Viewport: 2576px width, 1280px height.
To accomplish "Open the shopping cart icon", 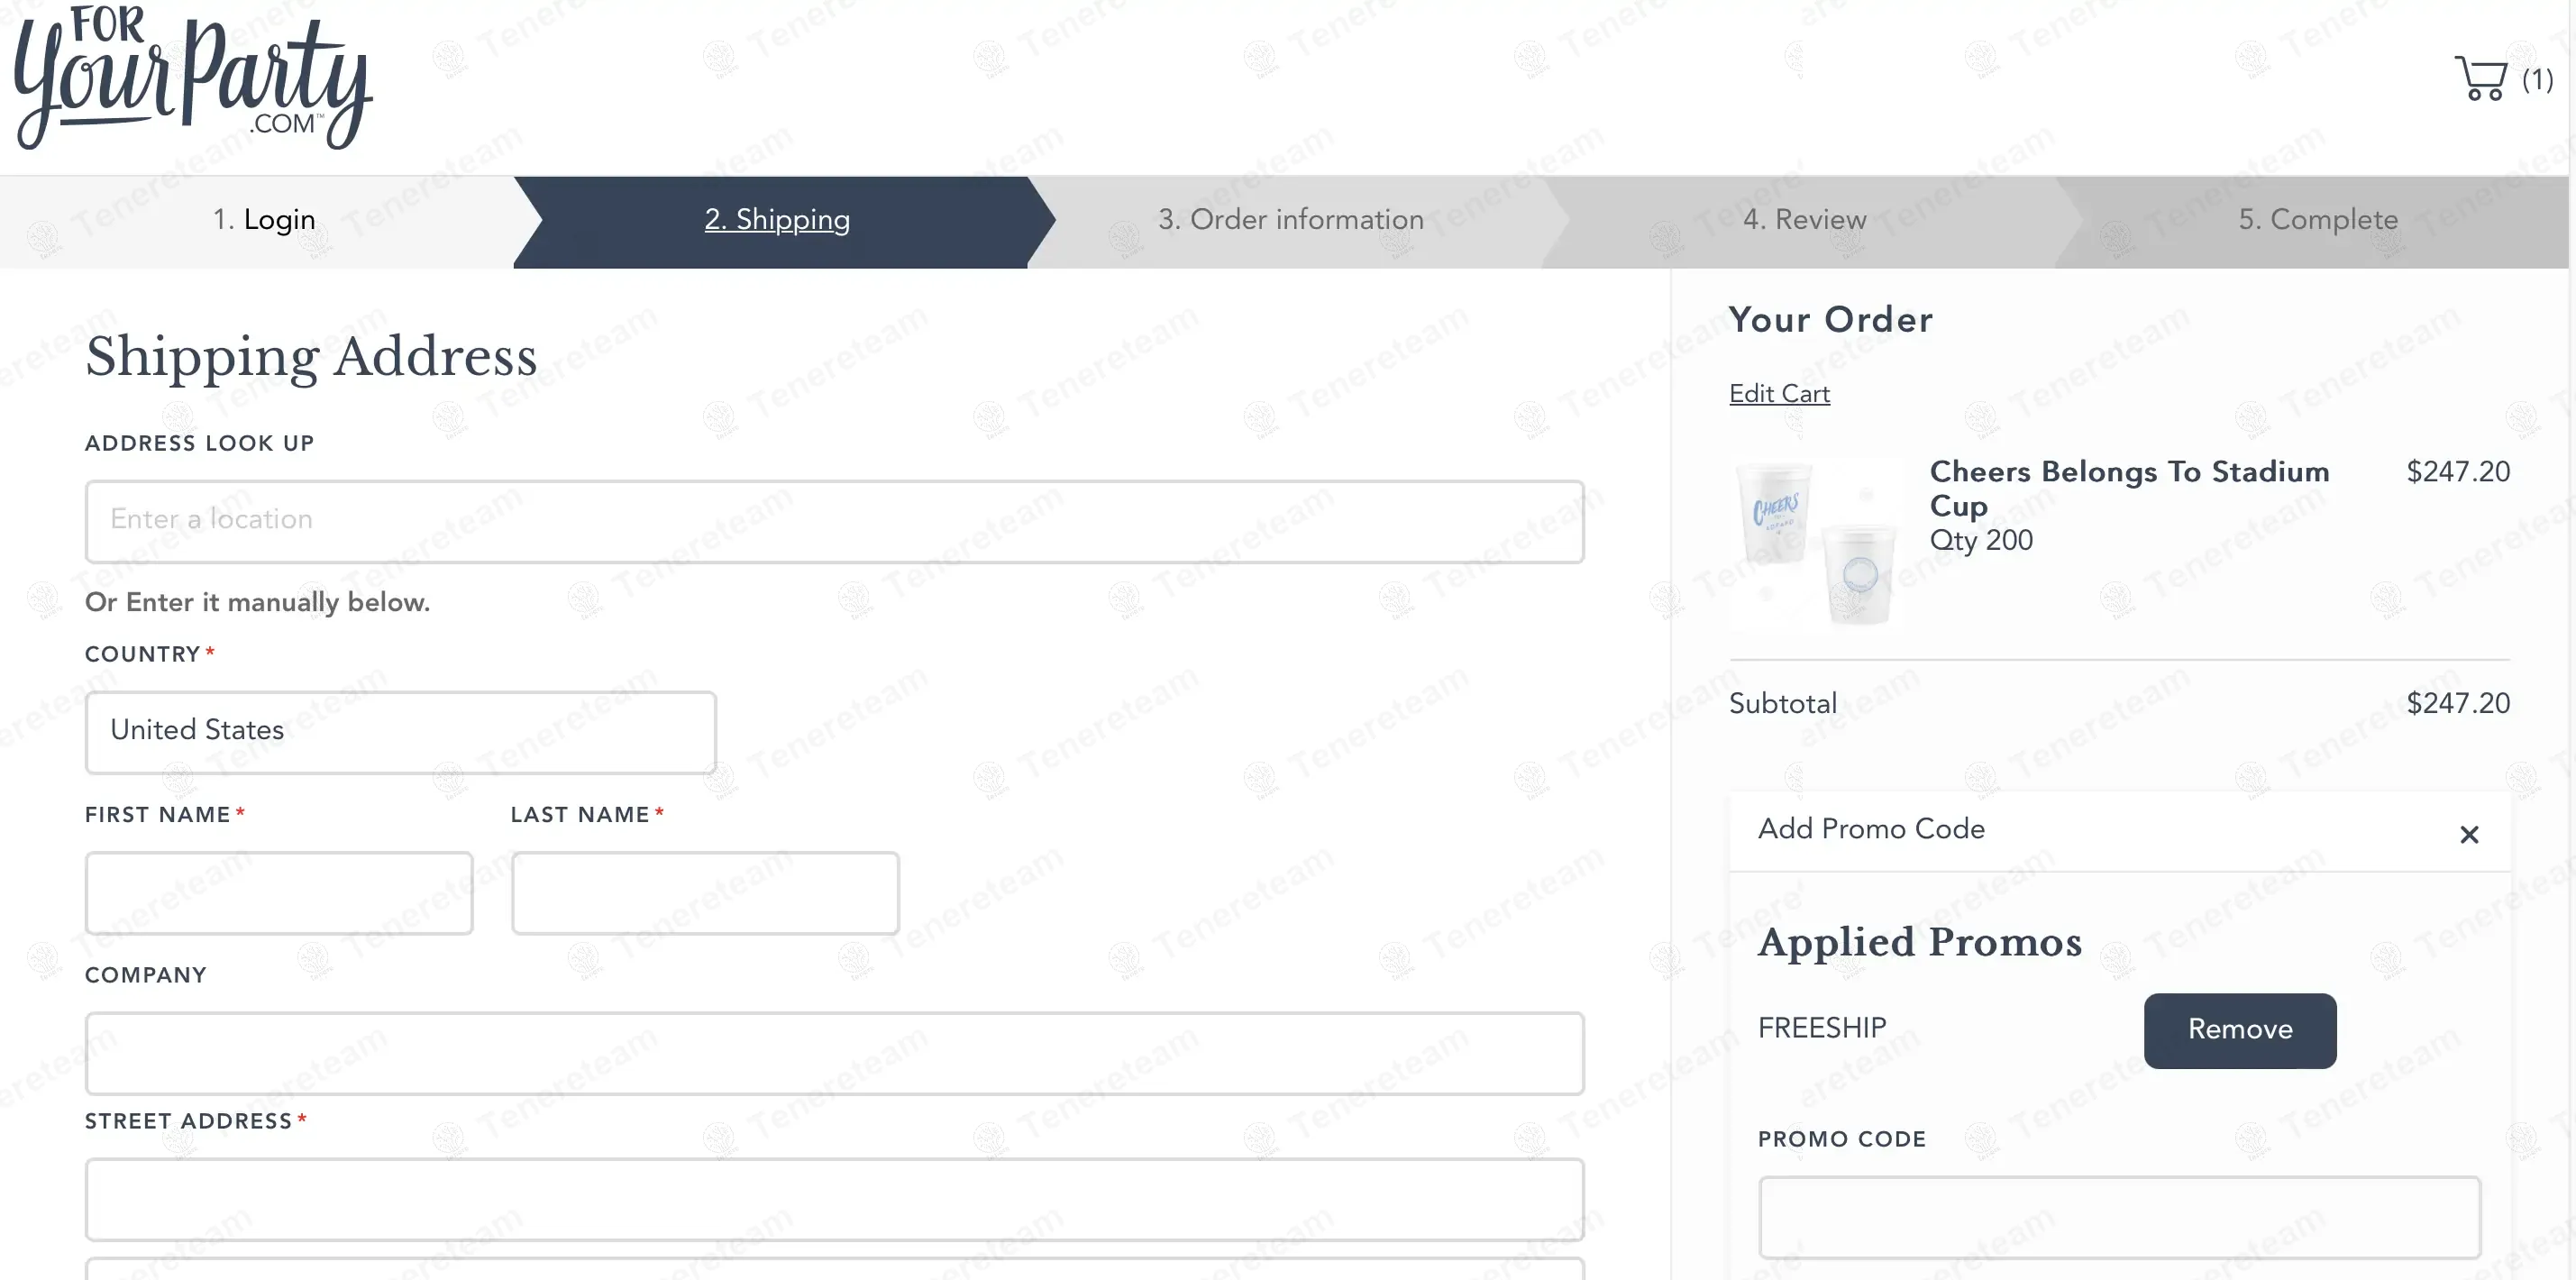I will [x=2481, y=78].
